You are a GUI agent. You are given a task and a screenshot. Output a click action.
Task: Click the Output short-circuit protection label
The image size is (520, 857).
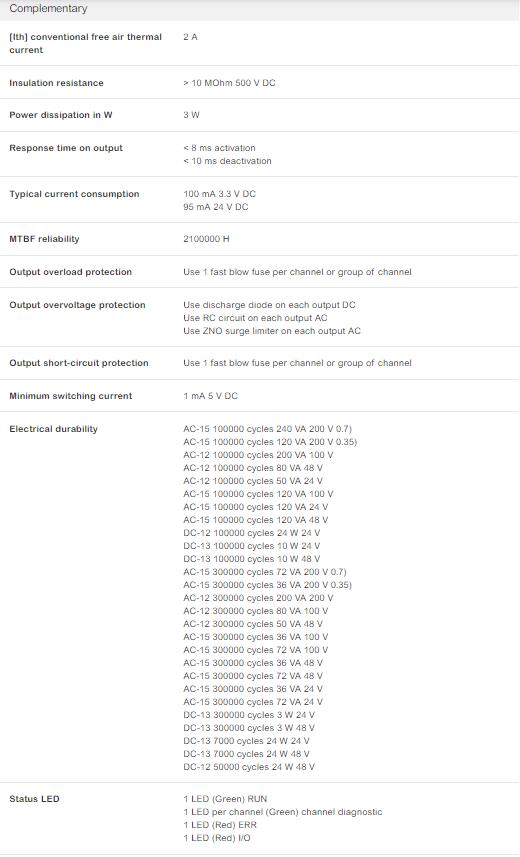tap(79, 363)
